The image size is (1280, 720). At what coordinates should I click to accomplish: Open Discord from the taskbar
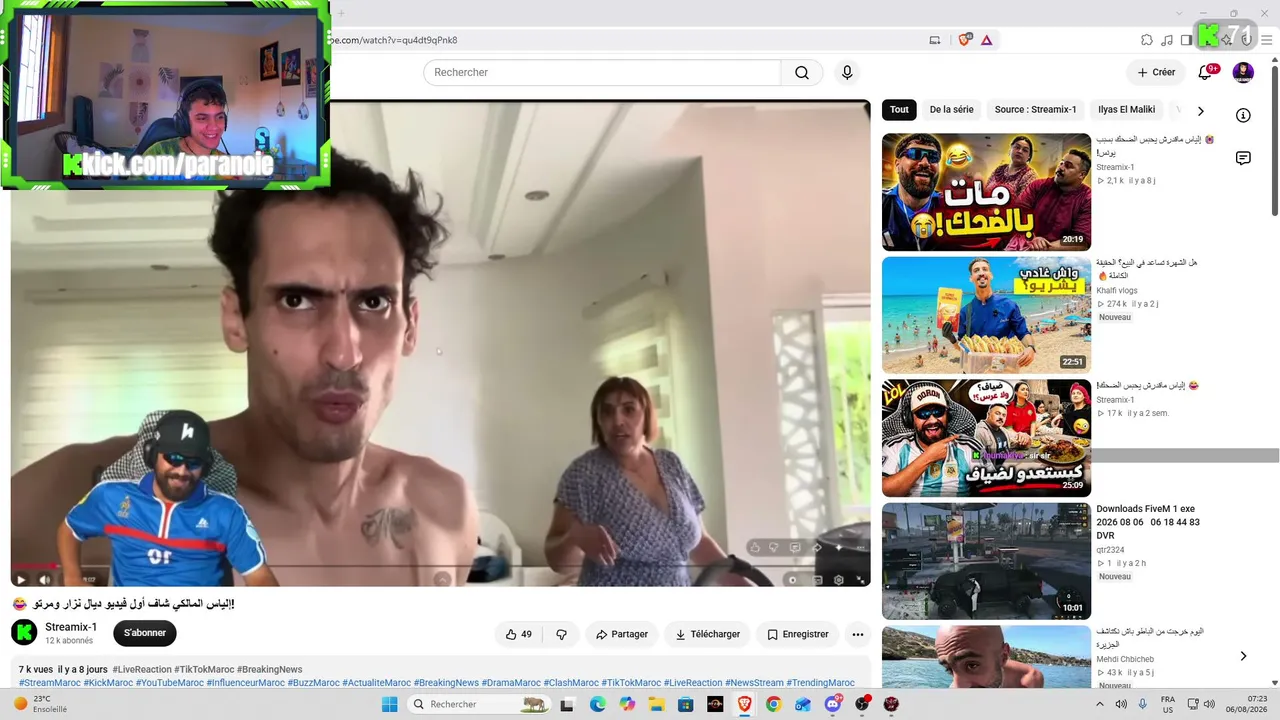click(833, 704)
